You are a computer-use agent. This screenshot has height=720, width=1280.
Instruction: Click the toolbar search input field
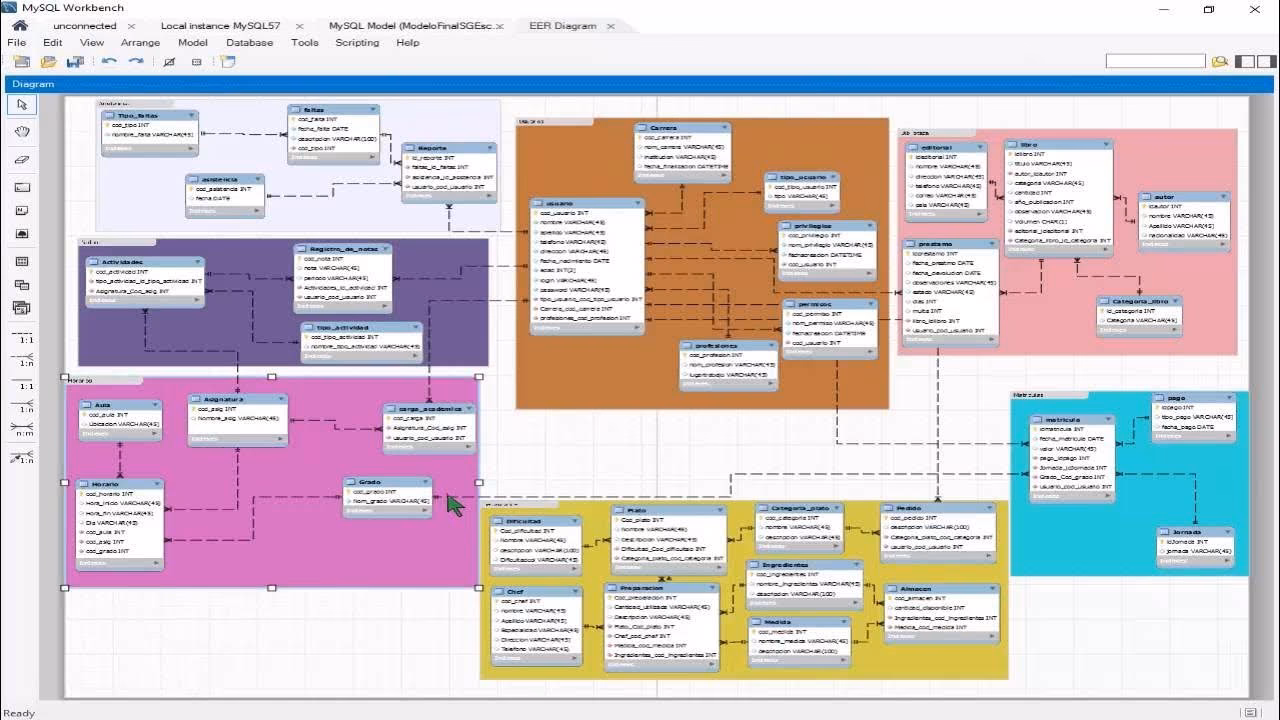point(1155,62)
